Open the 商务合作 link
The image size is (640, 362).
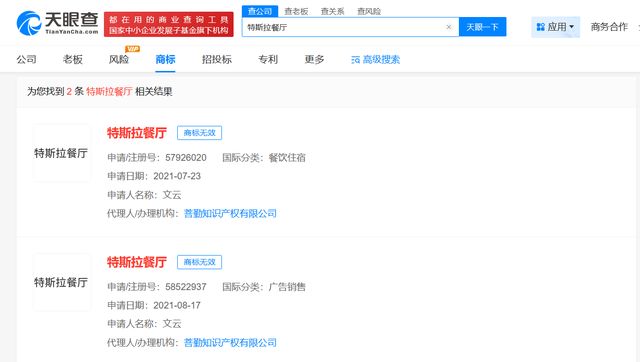tap(609, 27)
